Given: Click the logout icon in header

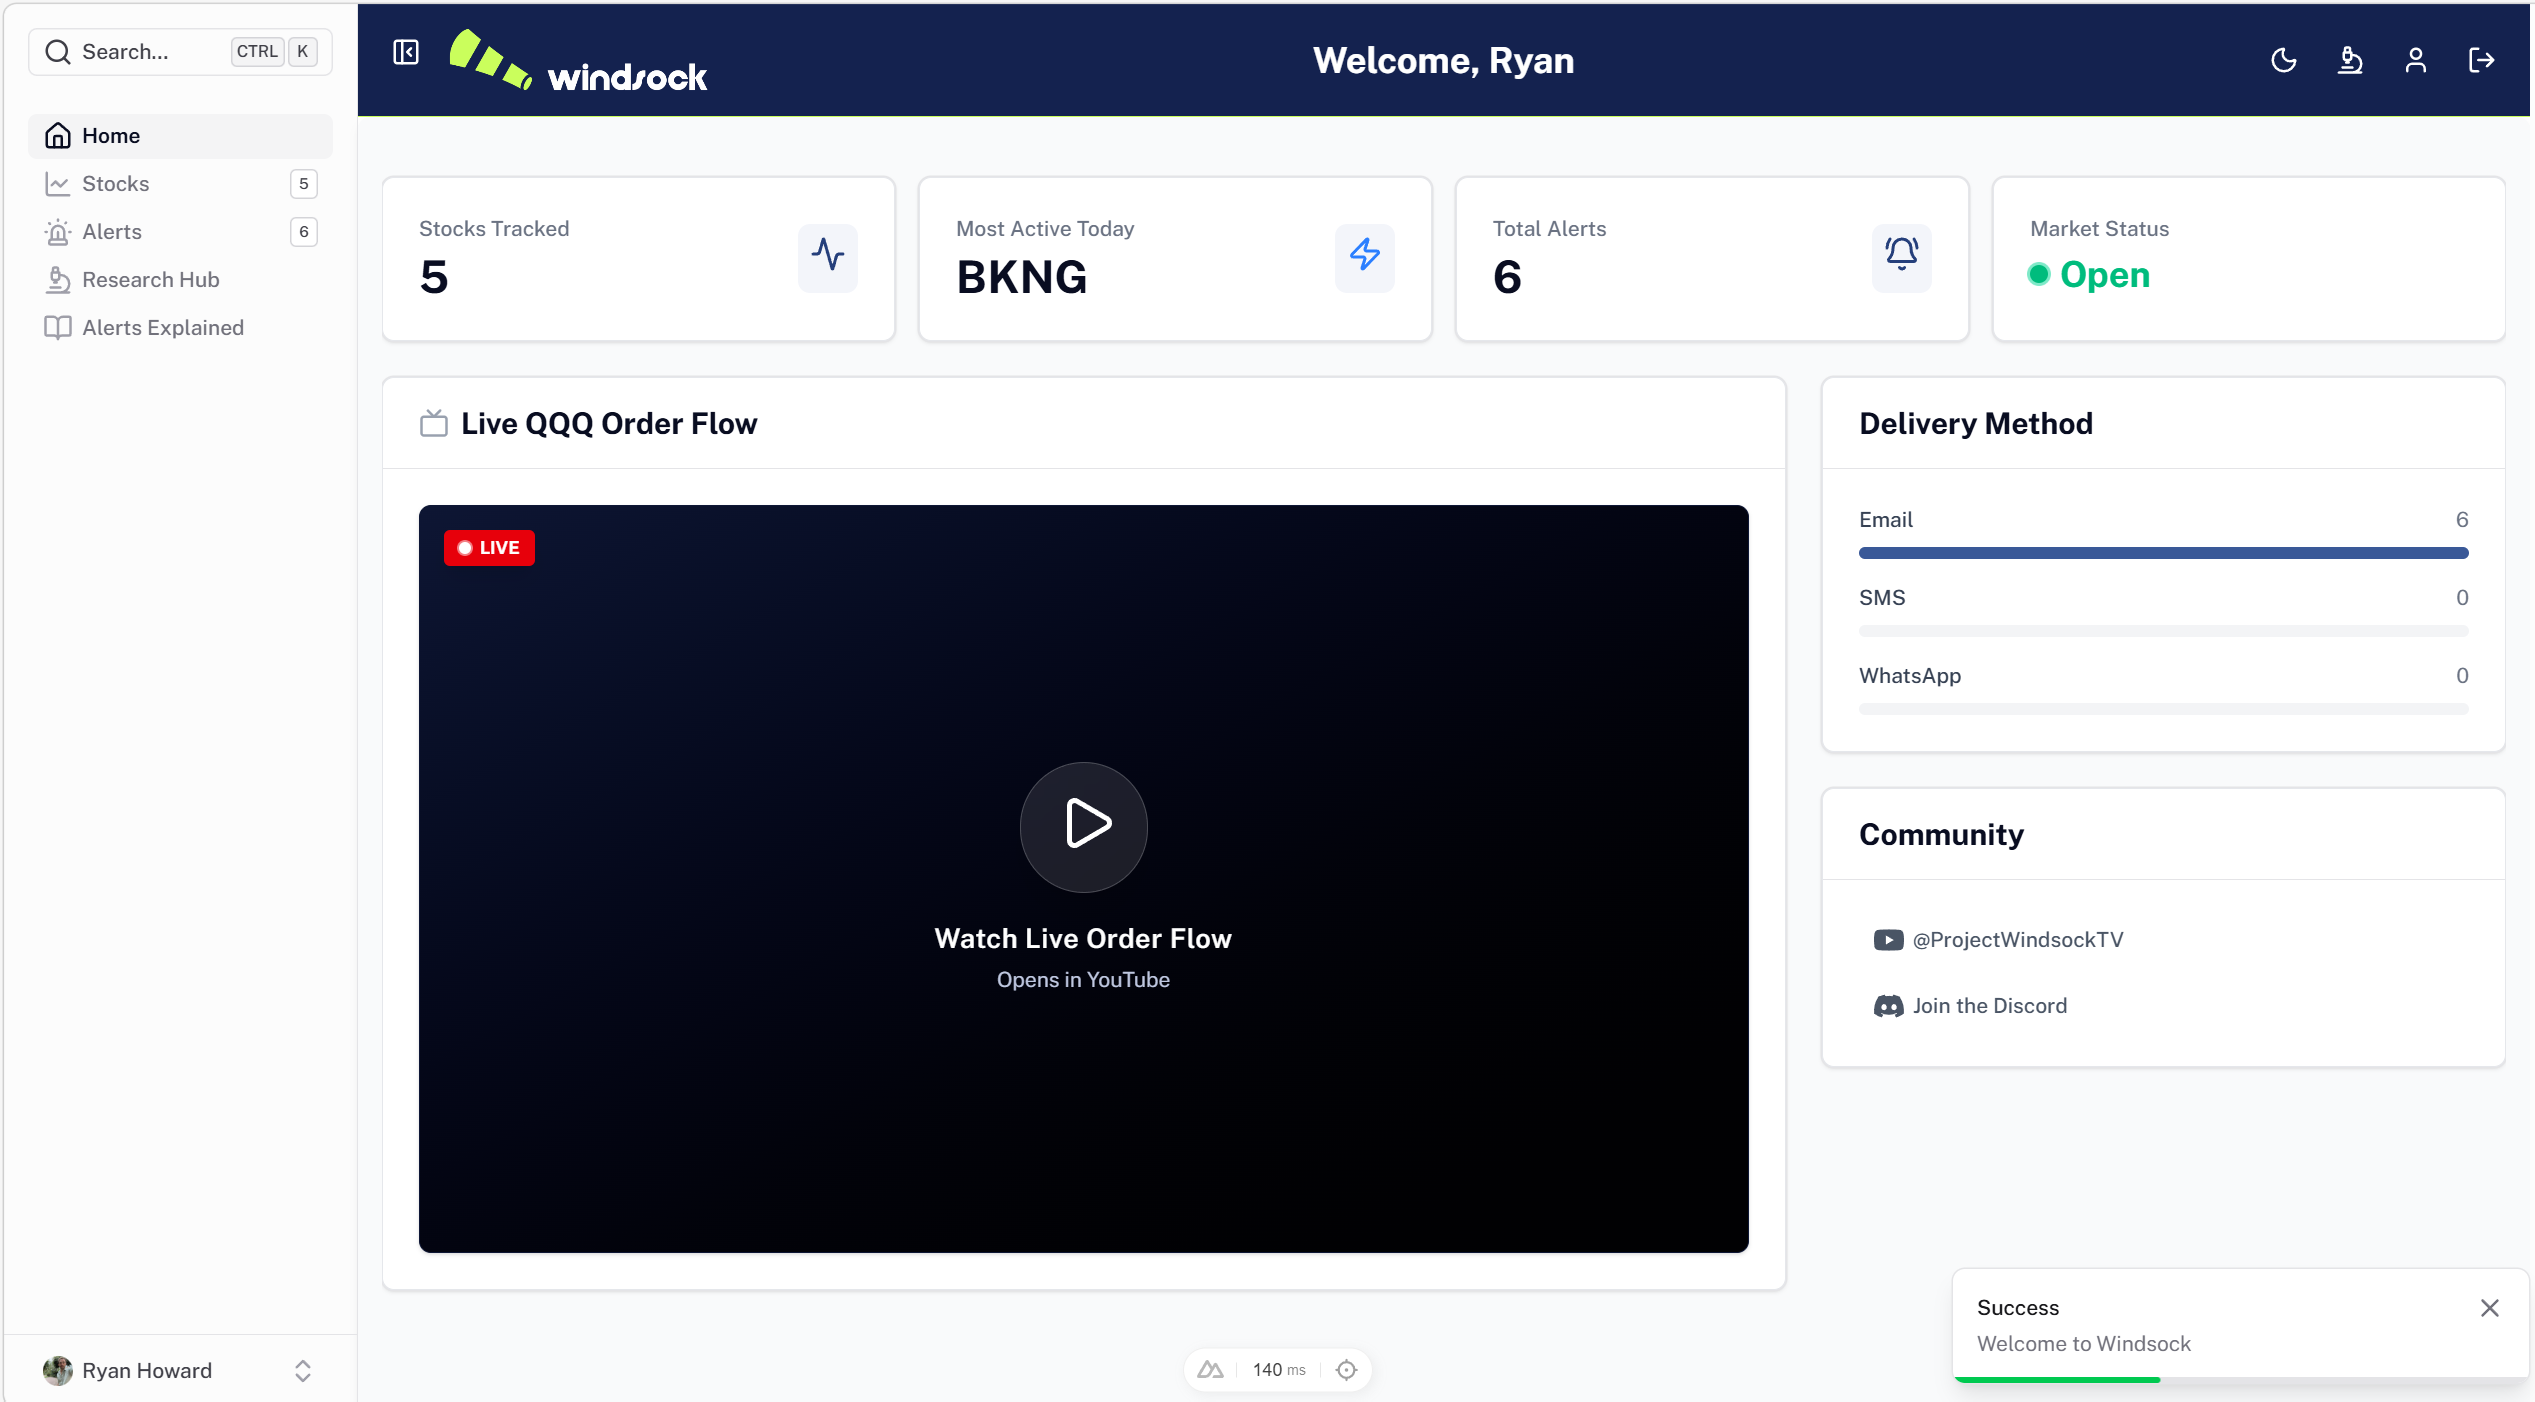Looking at the screenshot, I should (x=2482, y=61).
